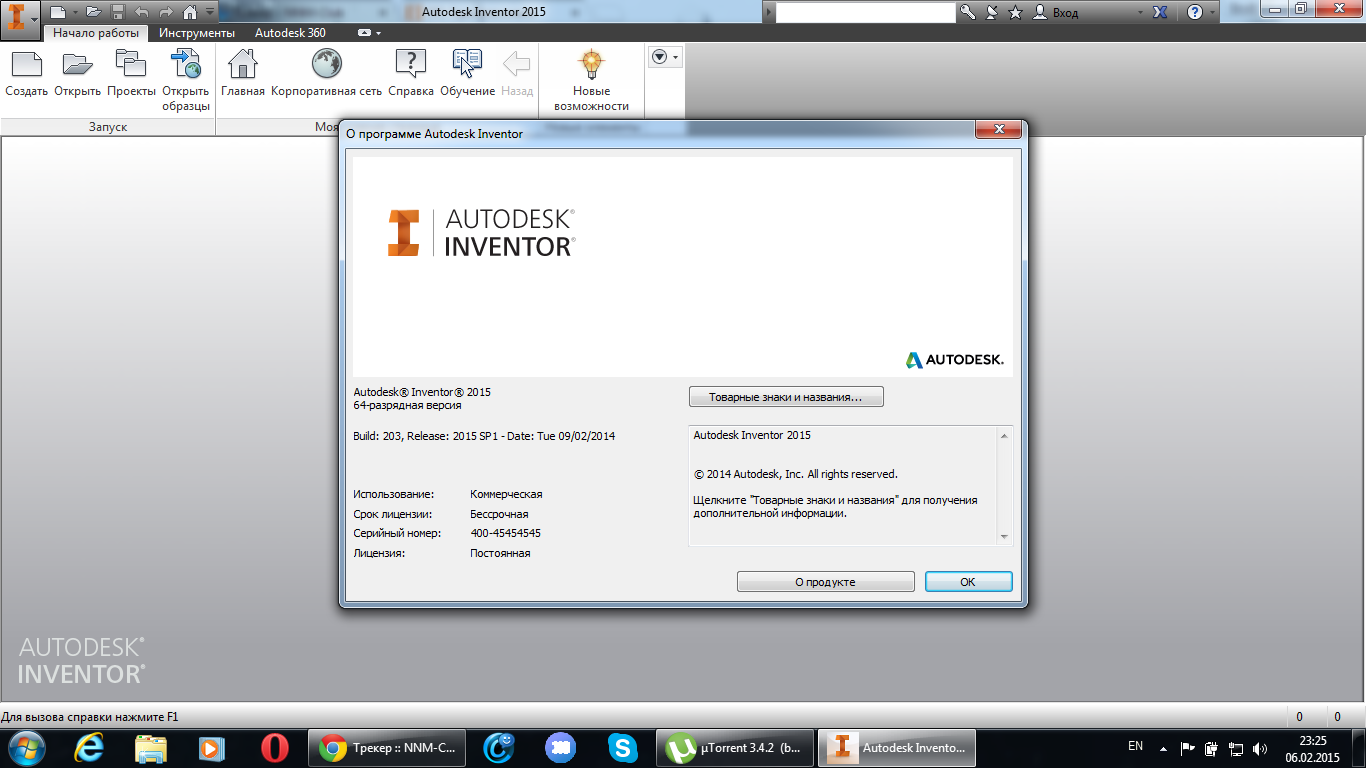Click the satellite Communication Center icon

[x=992, y=12]
